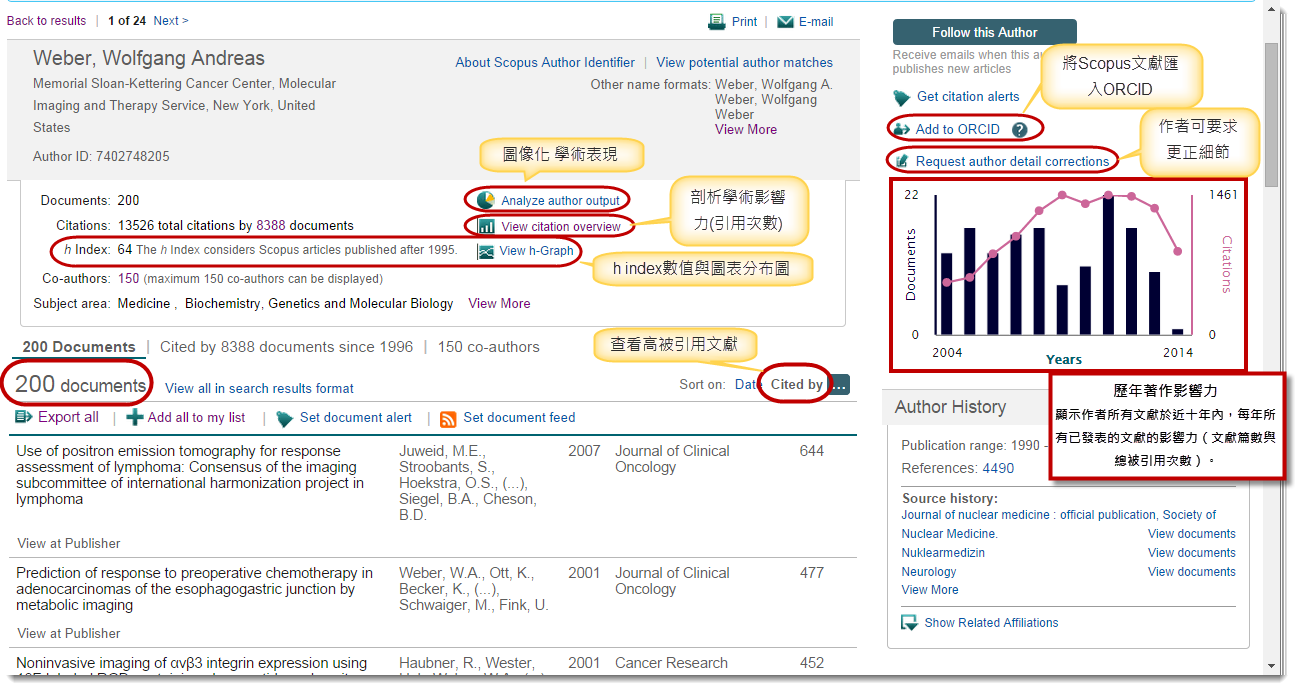Open the References 4490 link
The image size is (1295, 690).
click(998, 468)
